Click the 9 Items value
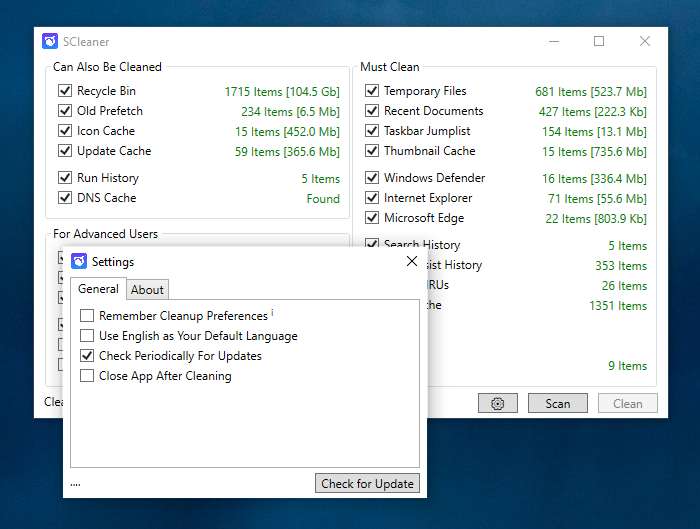700x529 pixels. (627, 366)
